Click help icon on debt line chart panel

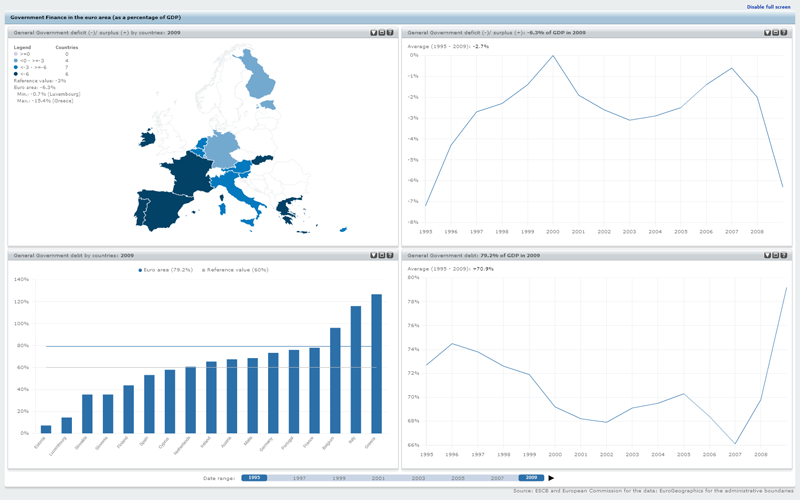click(782, 256)
